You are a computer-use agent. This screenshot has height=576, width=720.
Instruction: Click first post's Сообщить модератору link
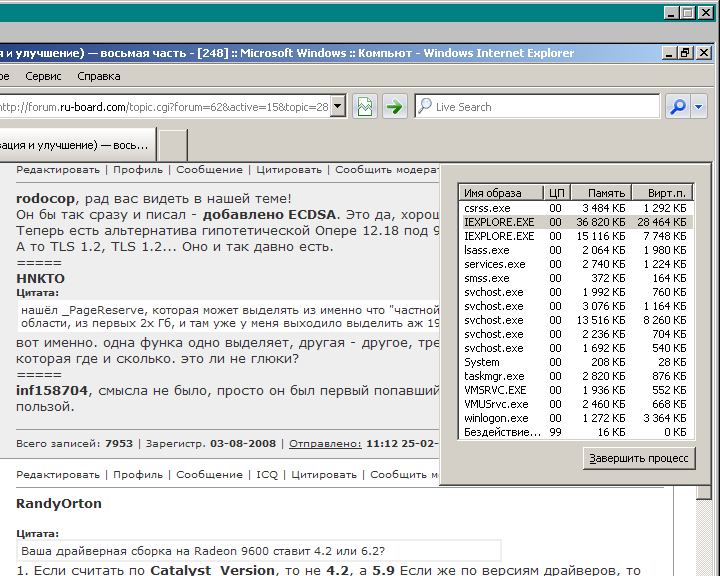[x=387, y=170]
